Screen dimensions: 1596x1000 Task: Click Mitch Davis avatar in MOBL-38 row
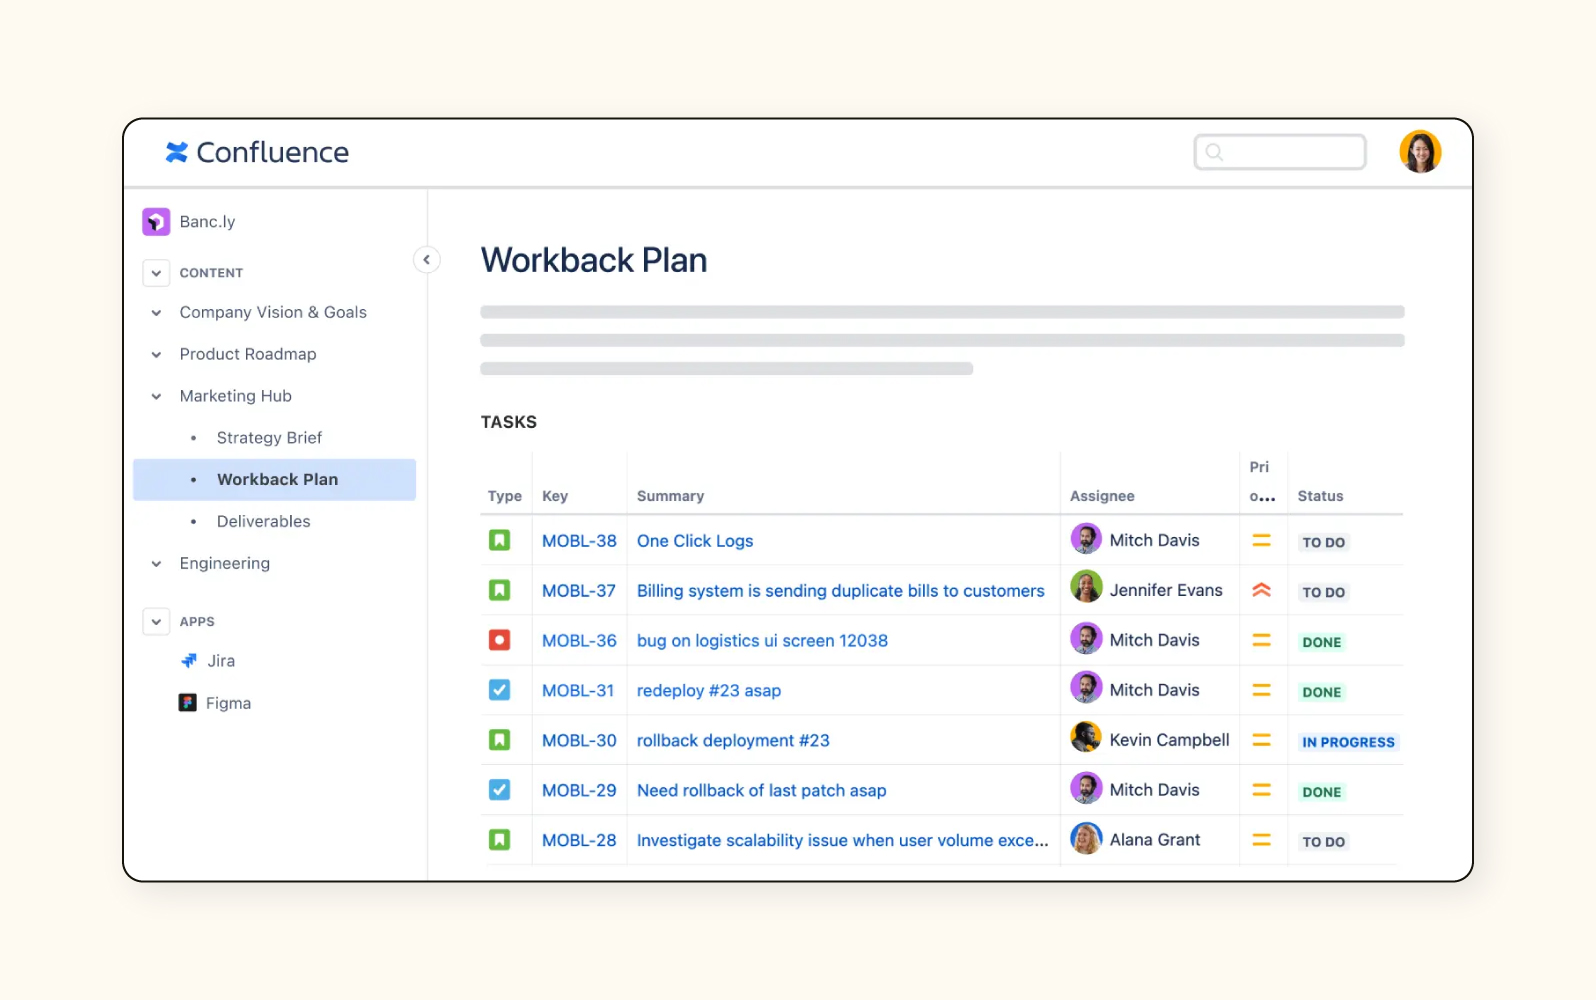(1086, 539)
